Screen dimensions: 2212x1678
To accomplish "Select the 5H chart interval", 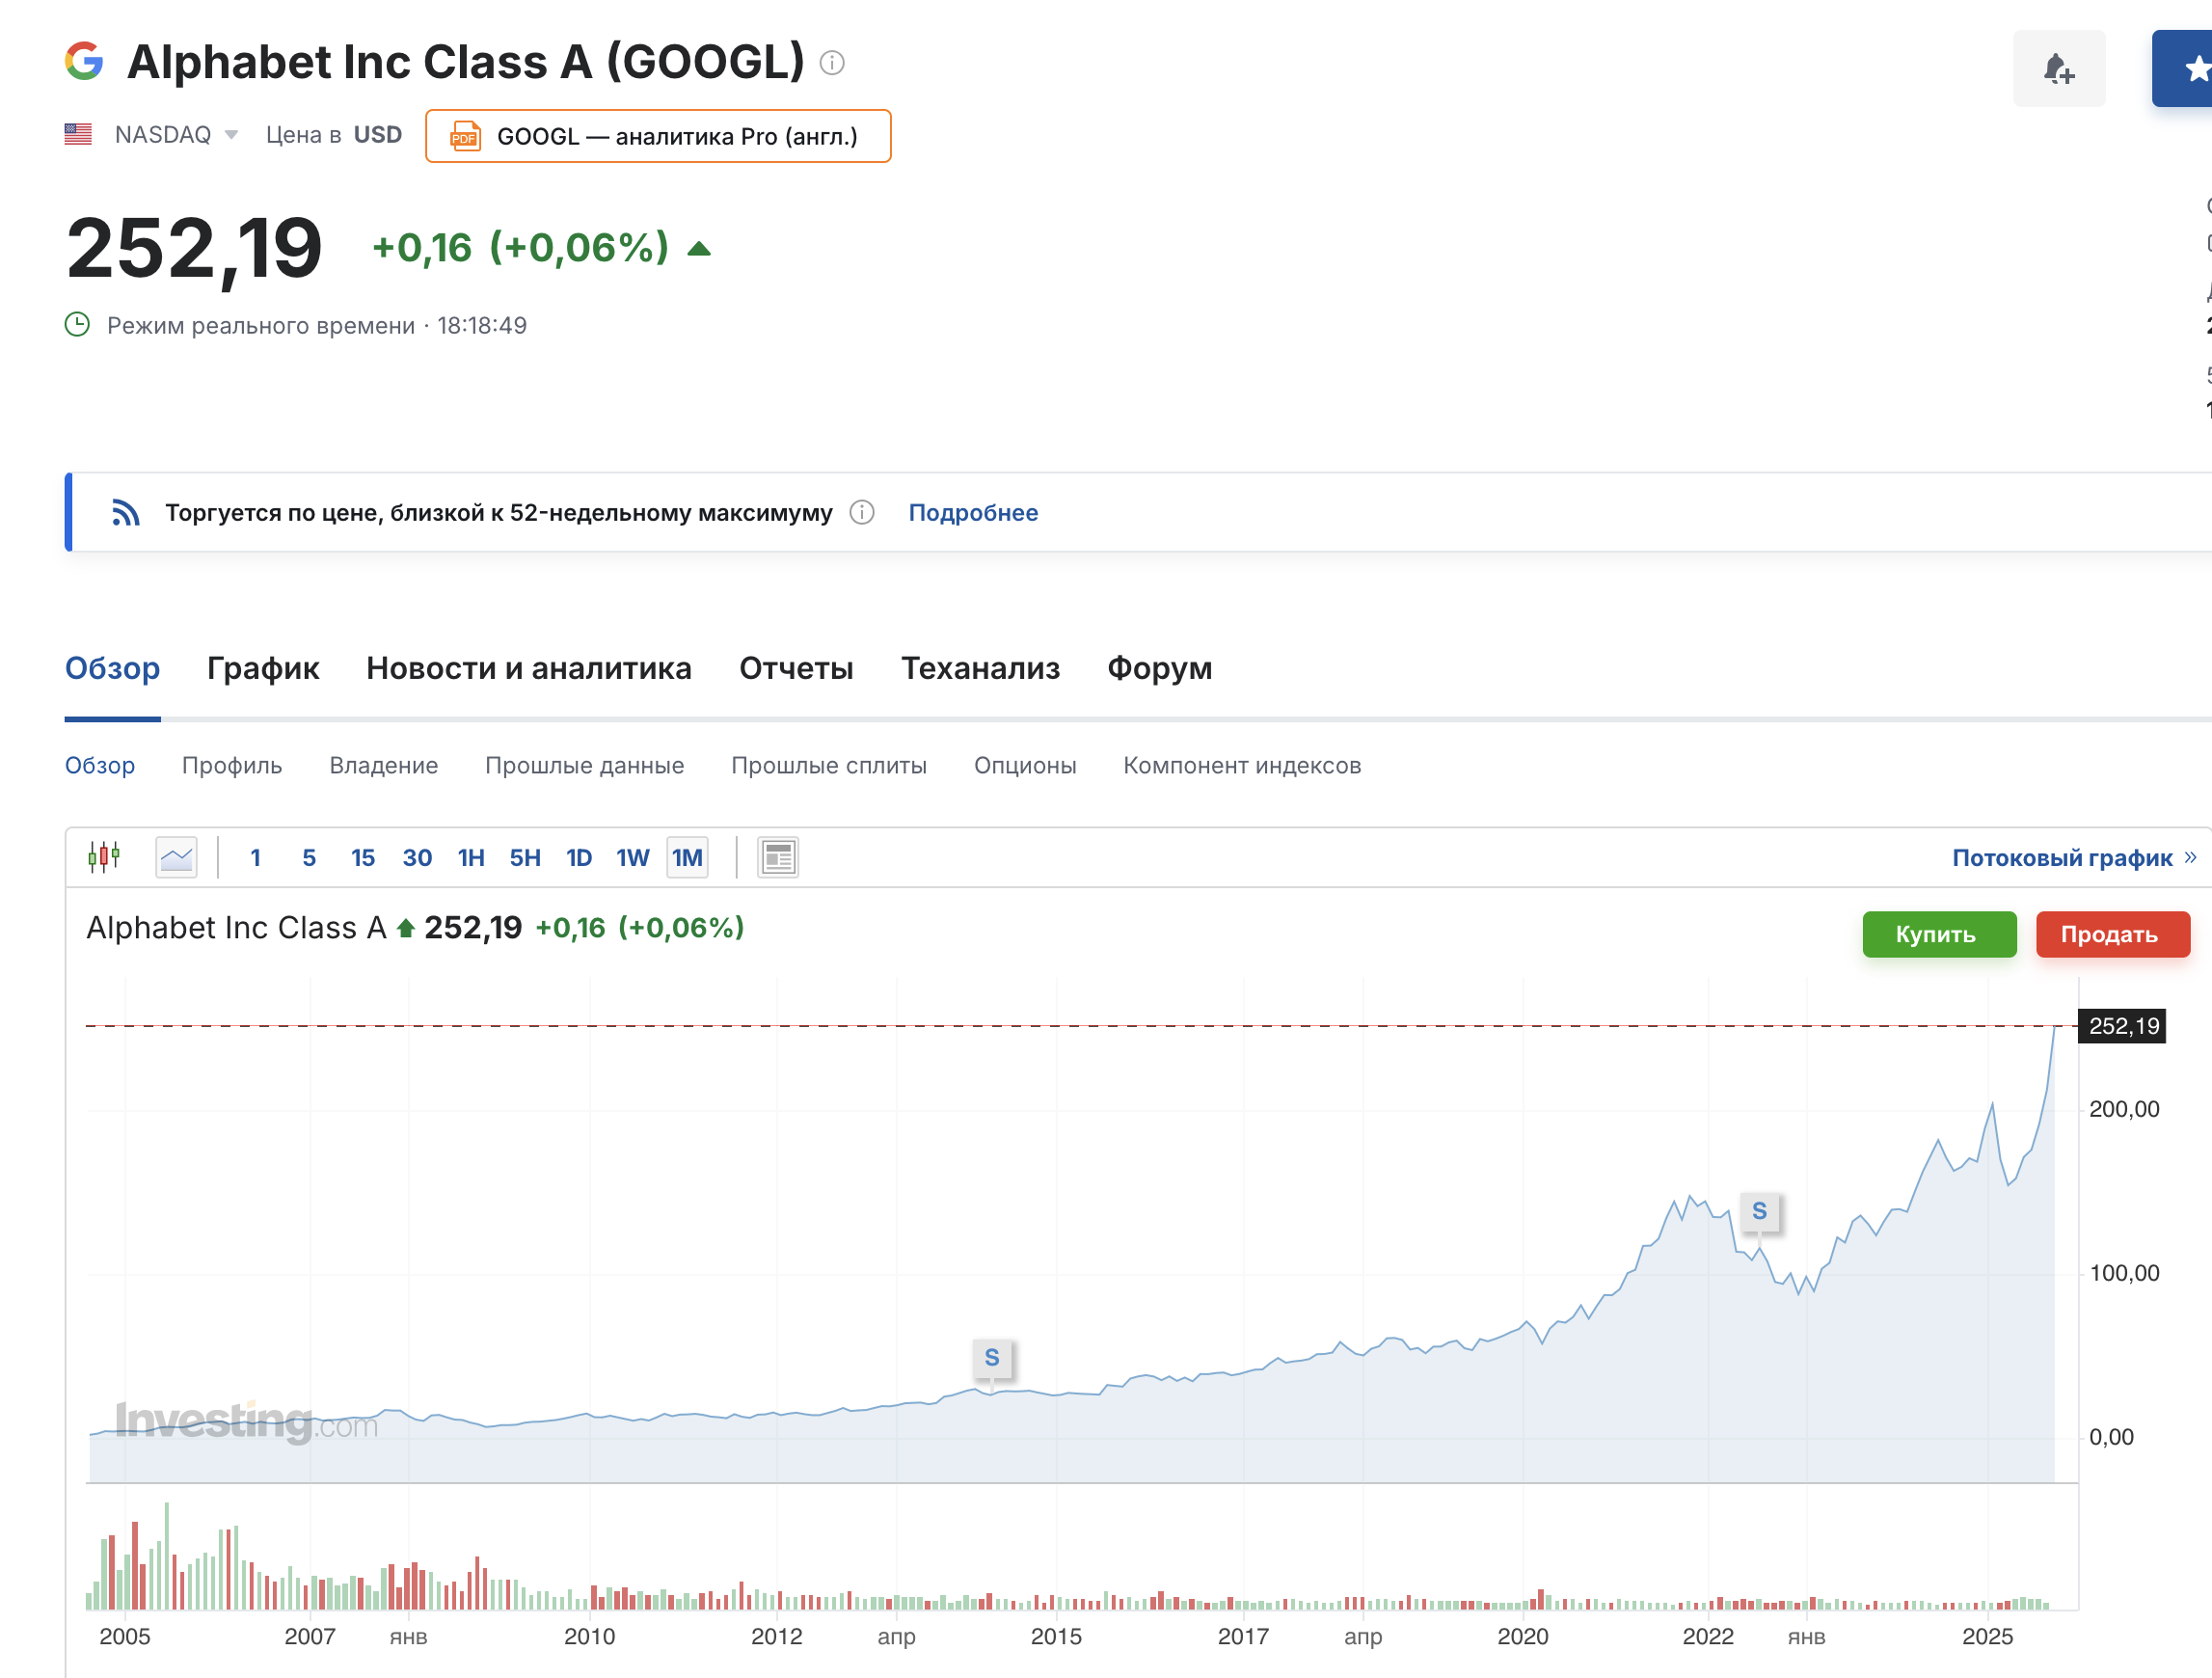I will (524, 857).
